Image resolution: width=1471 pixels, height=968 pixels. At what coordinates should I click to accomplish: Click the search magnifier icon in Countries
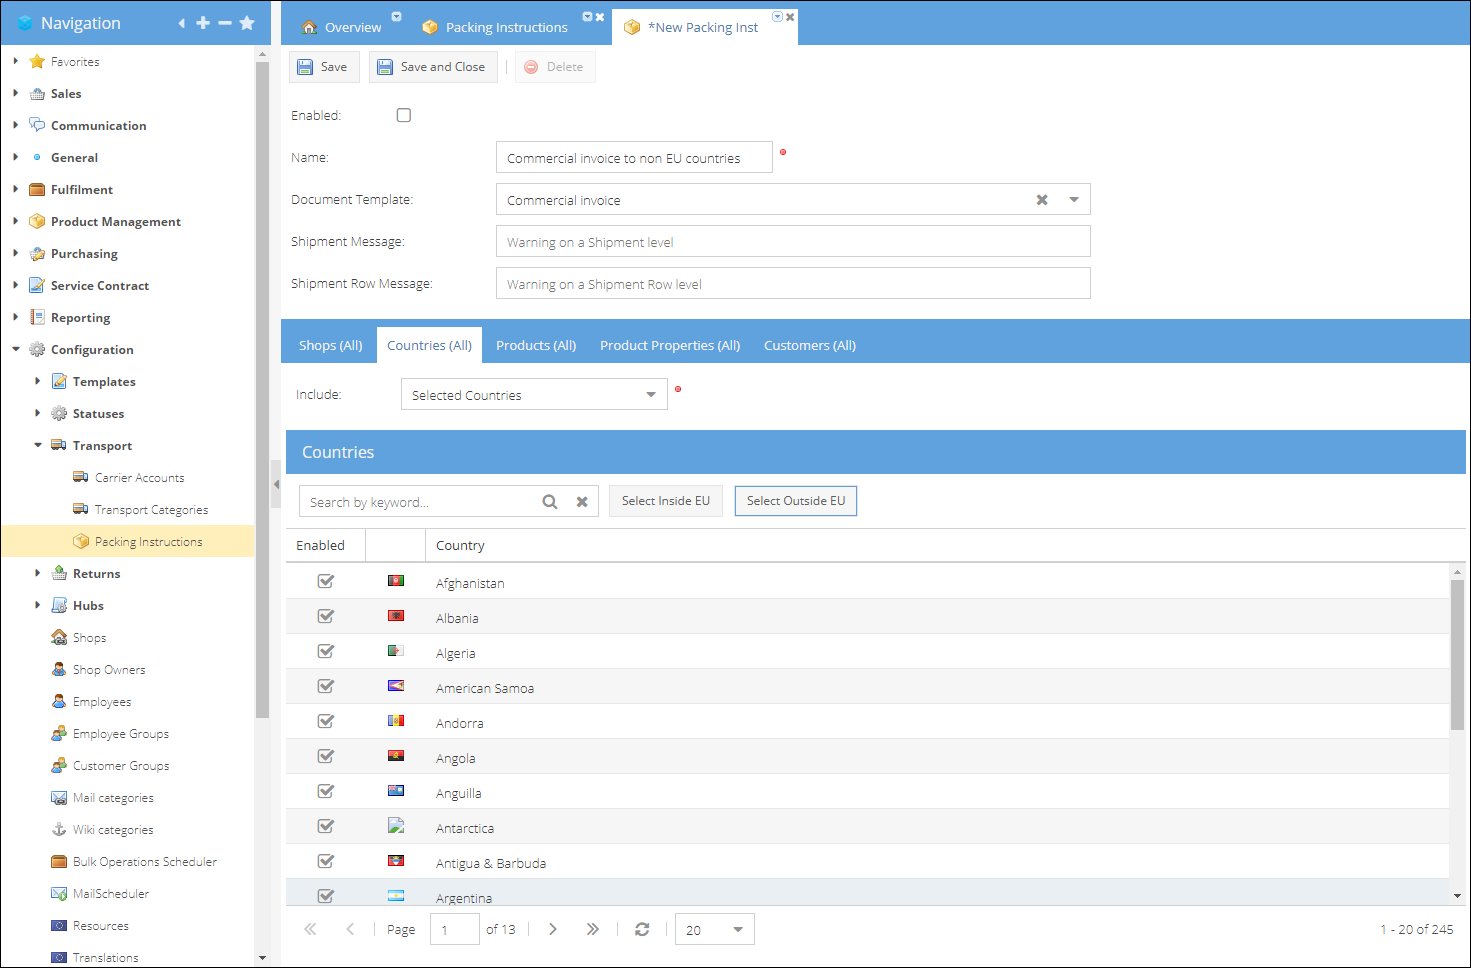(550, 502)
